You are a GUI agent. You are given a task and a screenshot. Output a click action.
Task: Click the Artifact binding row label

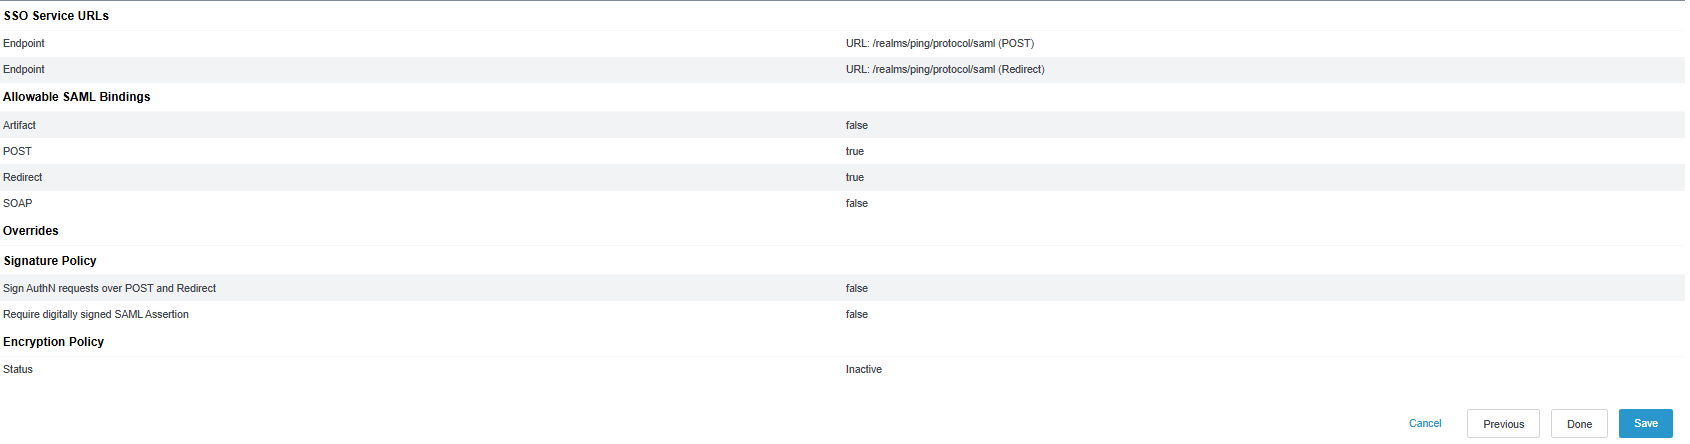tap(19, 125)
